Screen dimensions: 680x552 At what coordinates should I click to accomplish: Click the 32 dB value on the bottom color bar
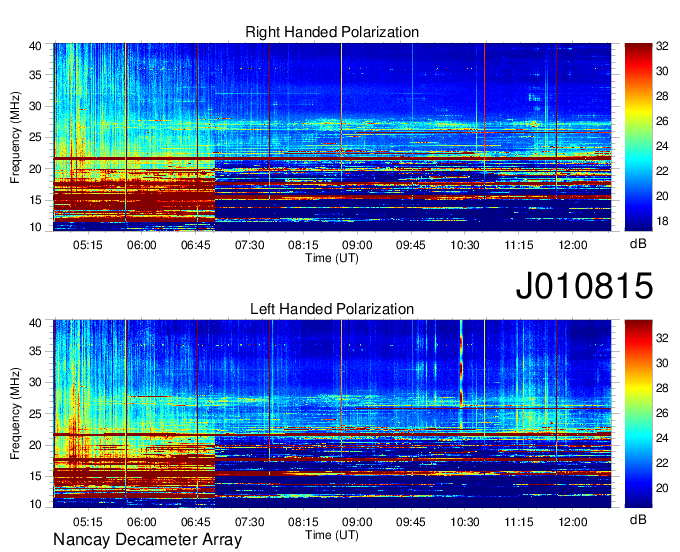662,338
